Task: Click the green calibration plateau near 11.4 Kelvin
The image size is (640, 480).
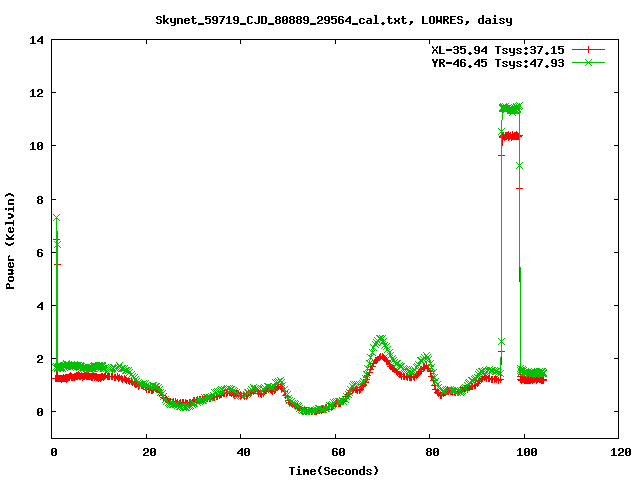Action: point(511,109)
